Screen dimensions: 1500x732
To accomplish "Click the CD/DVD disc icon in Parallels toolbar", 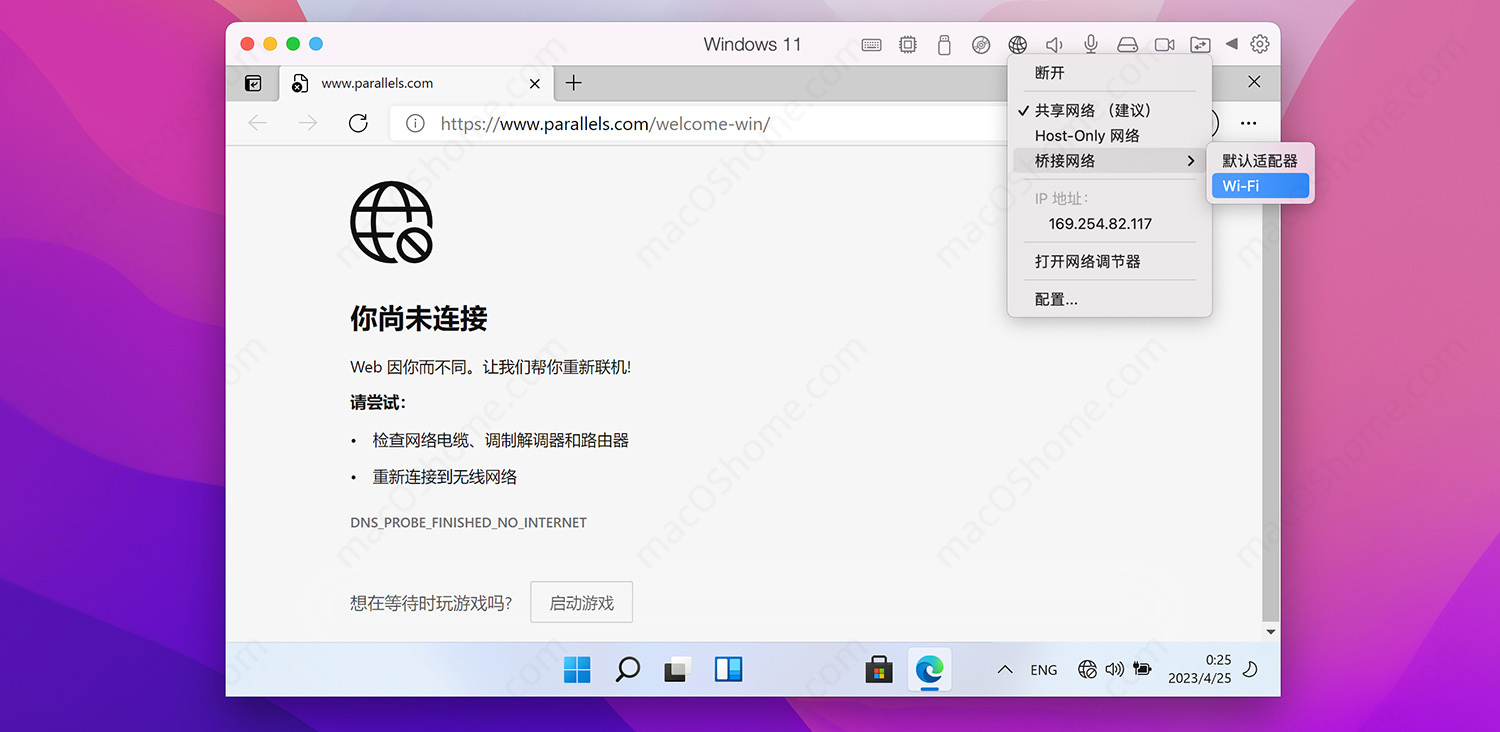I will (x=981, y=44).
